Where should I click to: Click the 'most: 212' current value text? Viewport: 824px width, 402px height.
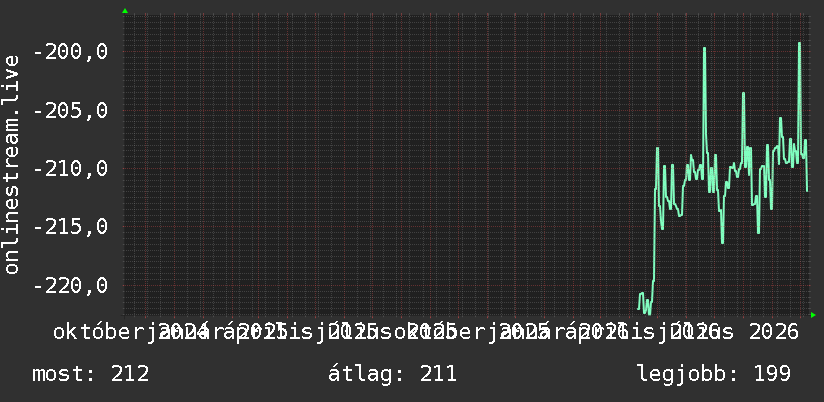point(90,374)
